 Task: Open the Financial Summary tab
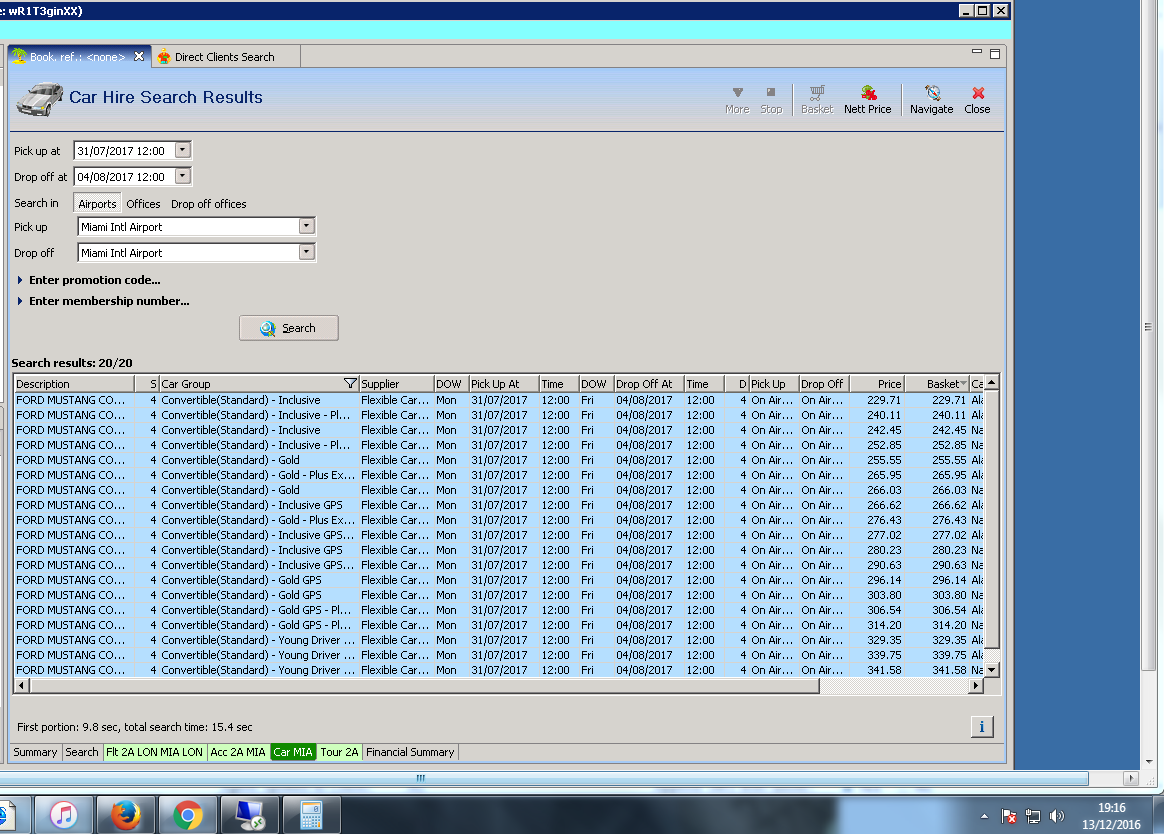tap(410, 752)
